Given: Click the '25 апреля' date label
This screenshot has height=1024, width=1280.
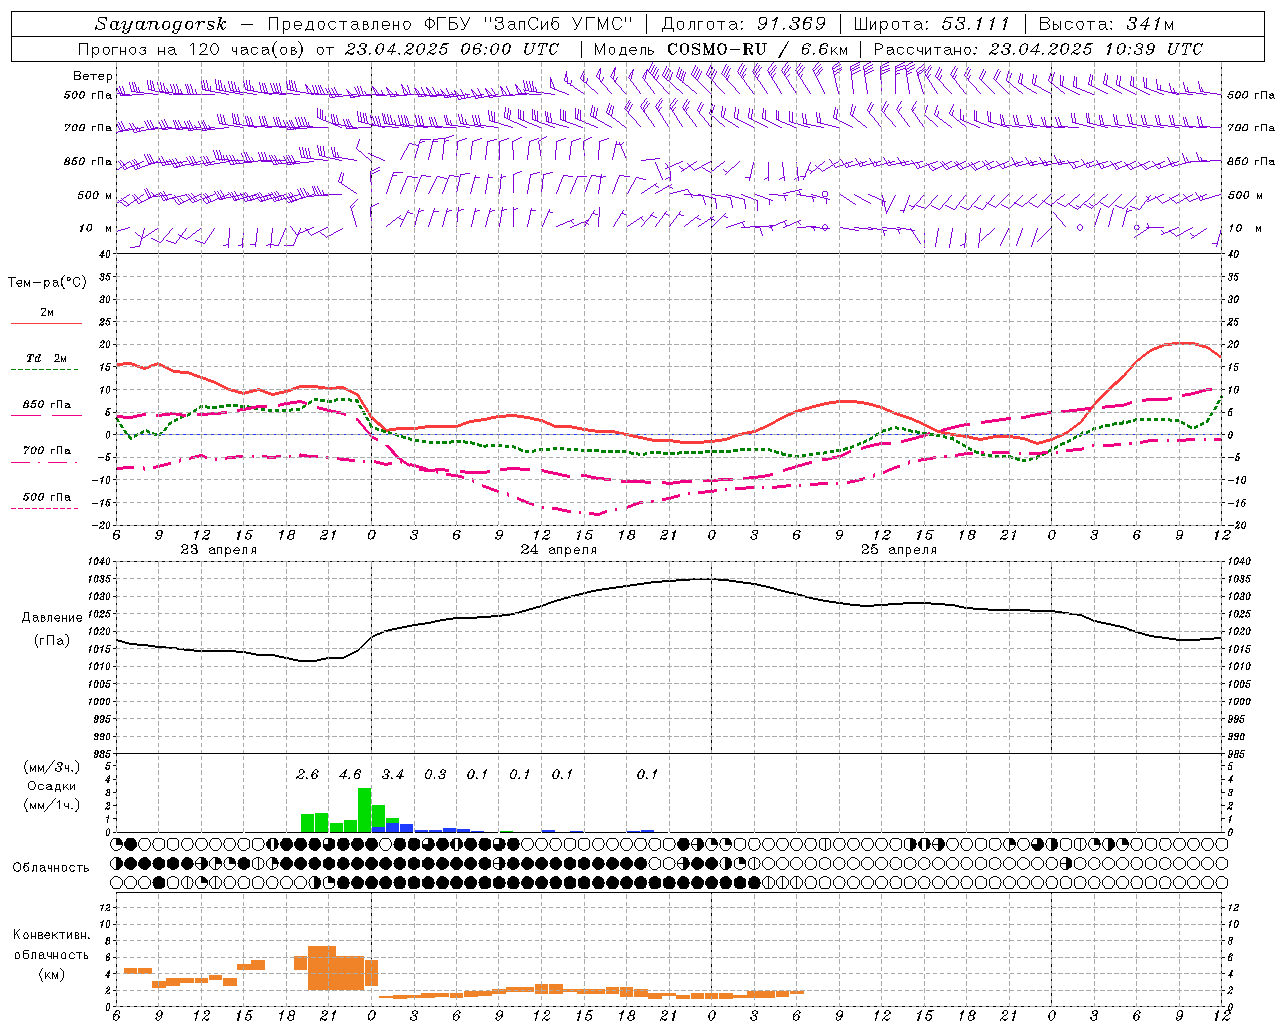Looking at the screenshot, I should tap(899, 550).
